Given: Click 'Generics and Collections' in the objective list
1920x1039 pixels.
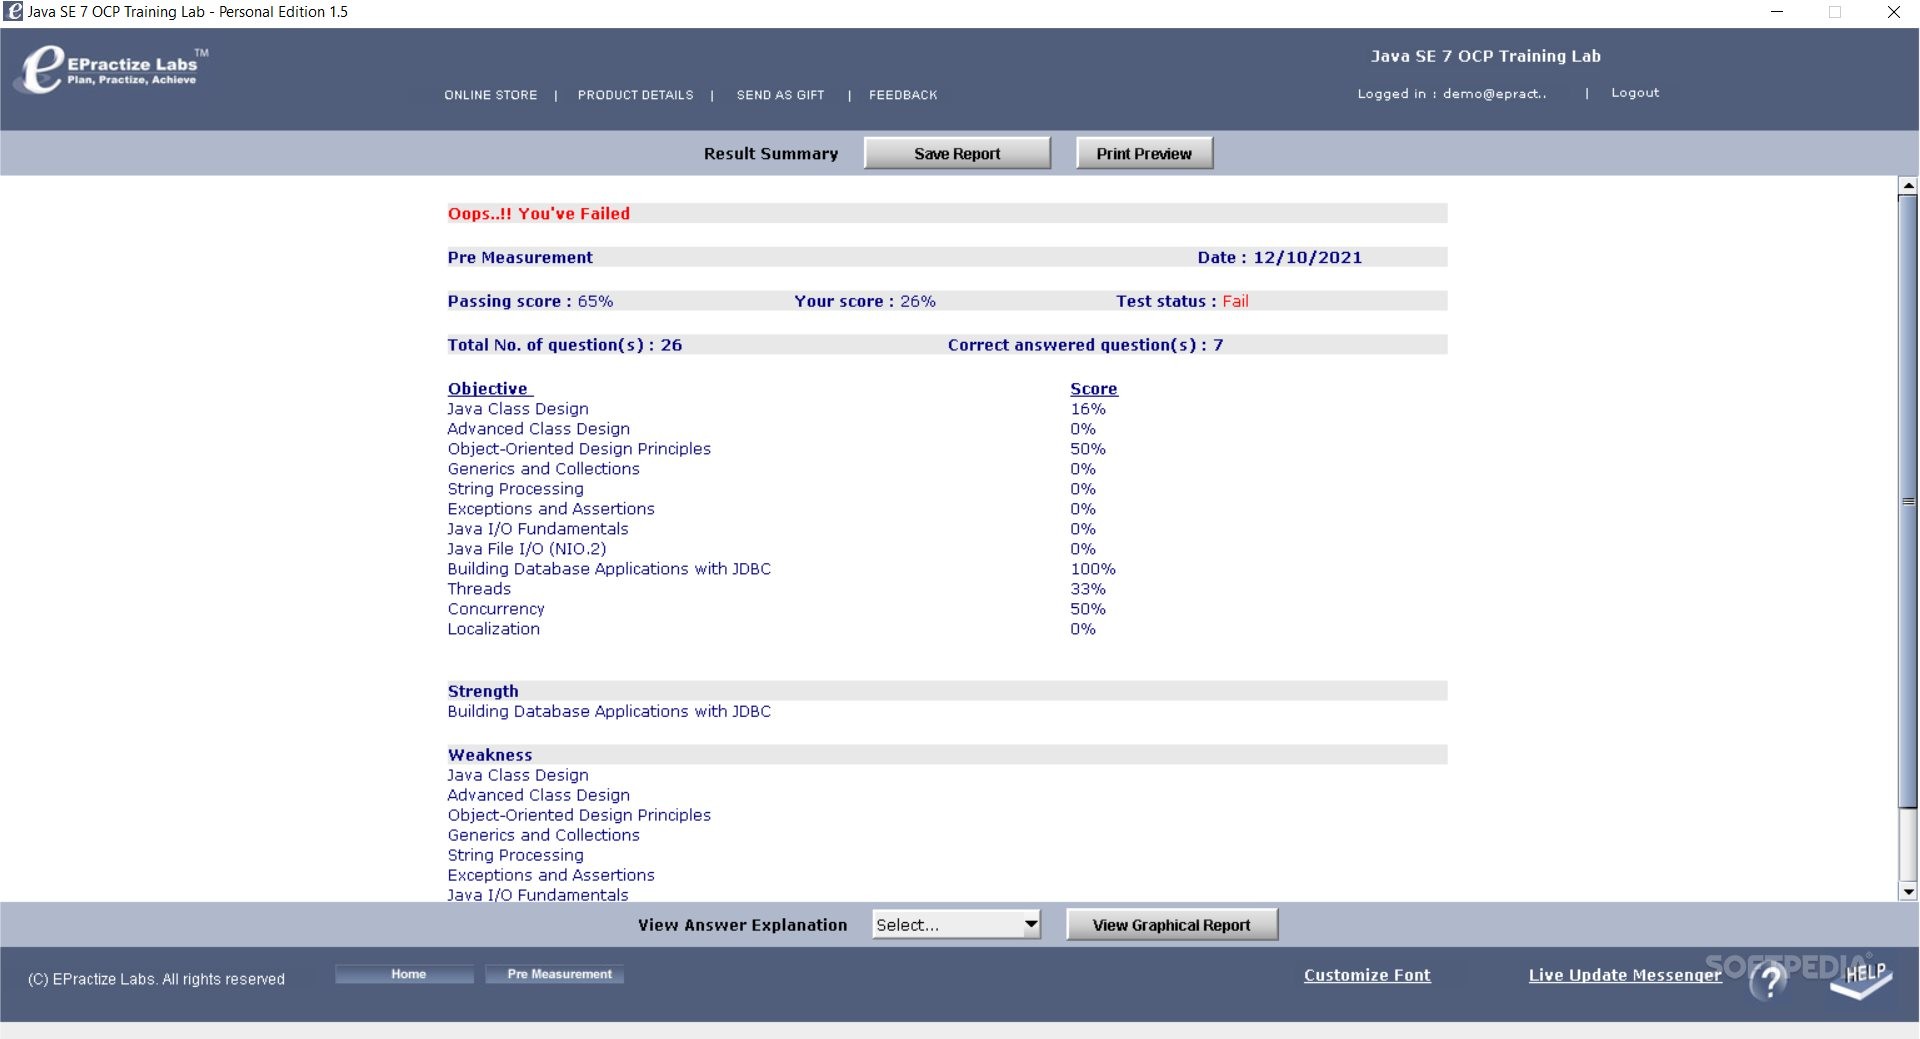Looking at the screenshot, I should click(x=543, y=469).
